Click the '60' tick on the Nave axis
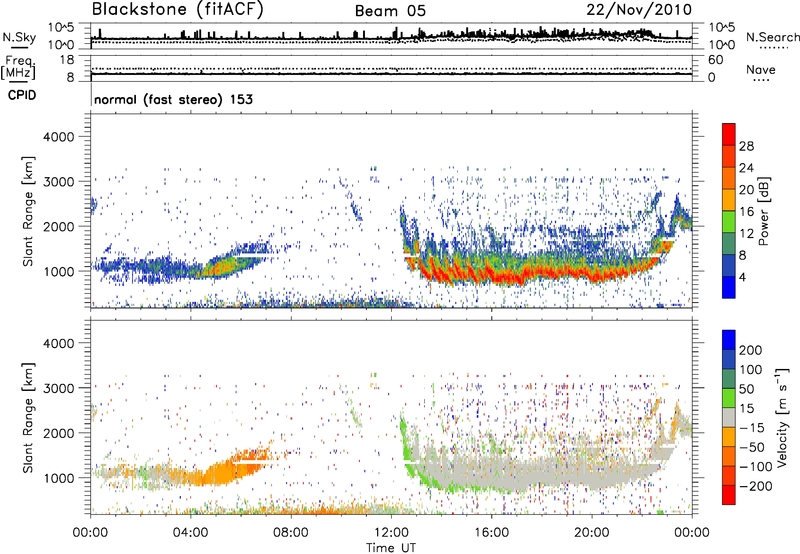Image resolution: width=800 pixels, height=554 pixels. pyautogui.click(x=715, y=60)
